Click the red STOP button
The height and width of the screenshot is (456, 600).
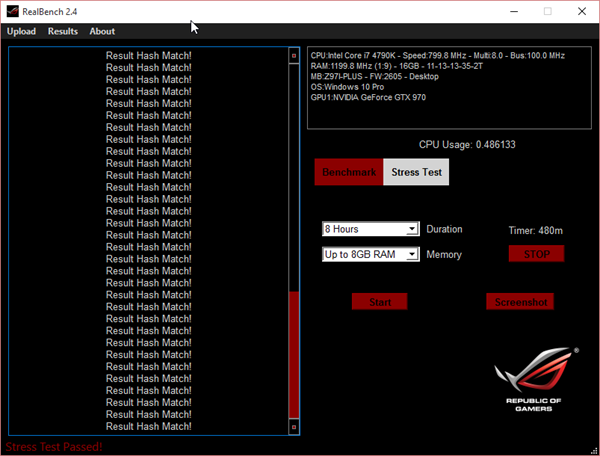536,254
